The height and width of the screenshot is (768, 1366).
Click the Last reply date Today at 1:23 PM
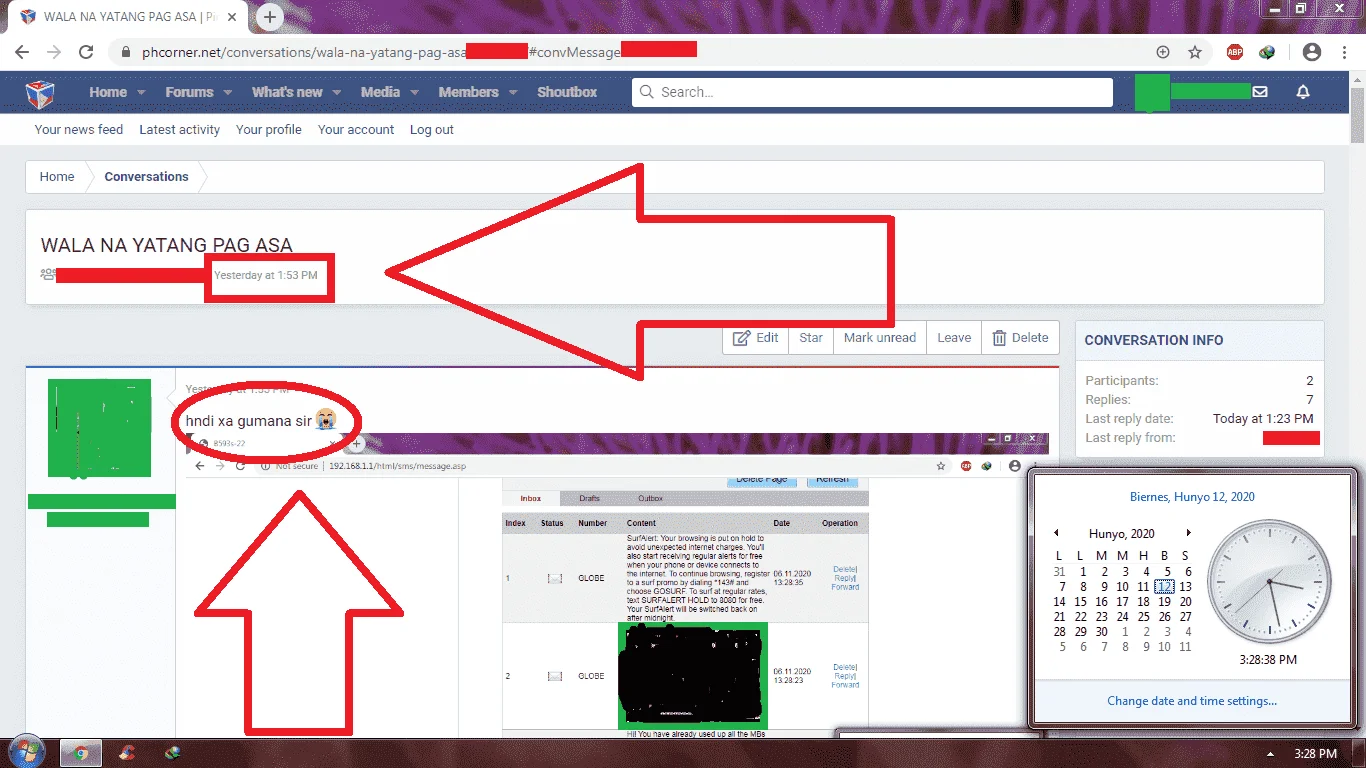(1263, 419)
